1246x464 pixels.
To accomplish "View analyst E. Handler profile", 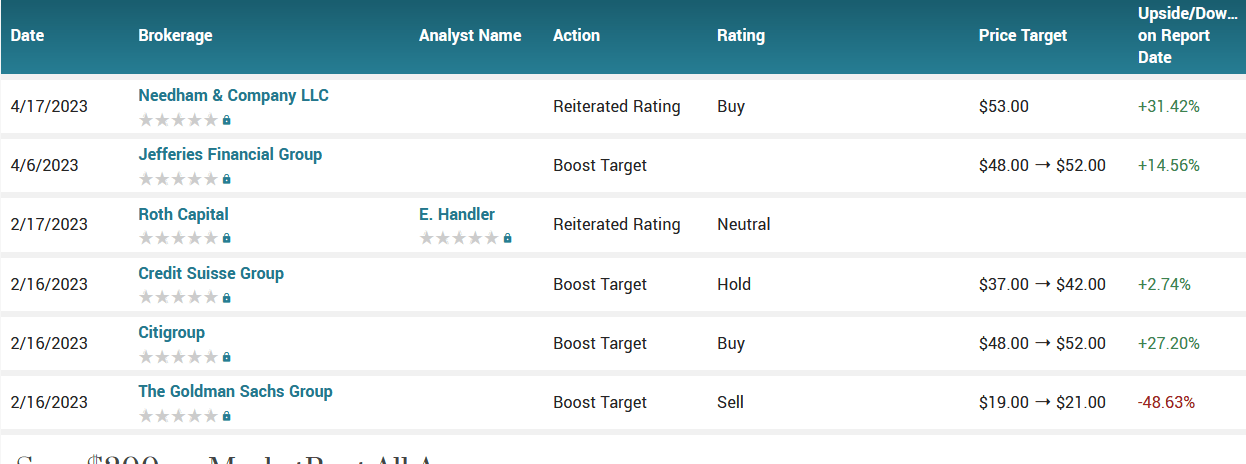I will (x=456, y=214).
